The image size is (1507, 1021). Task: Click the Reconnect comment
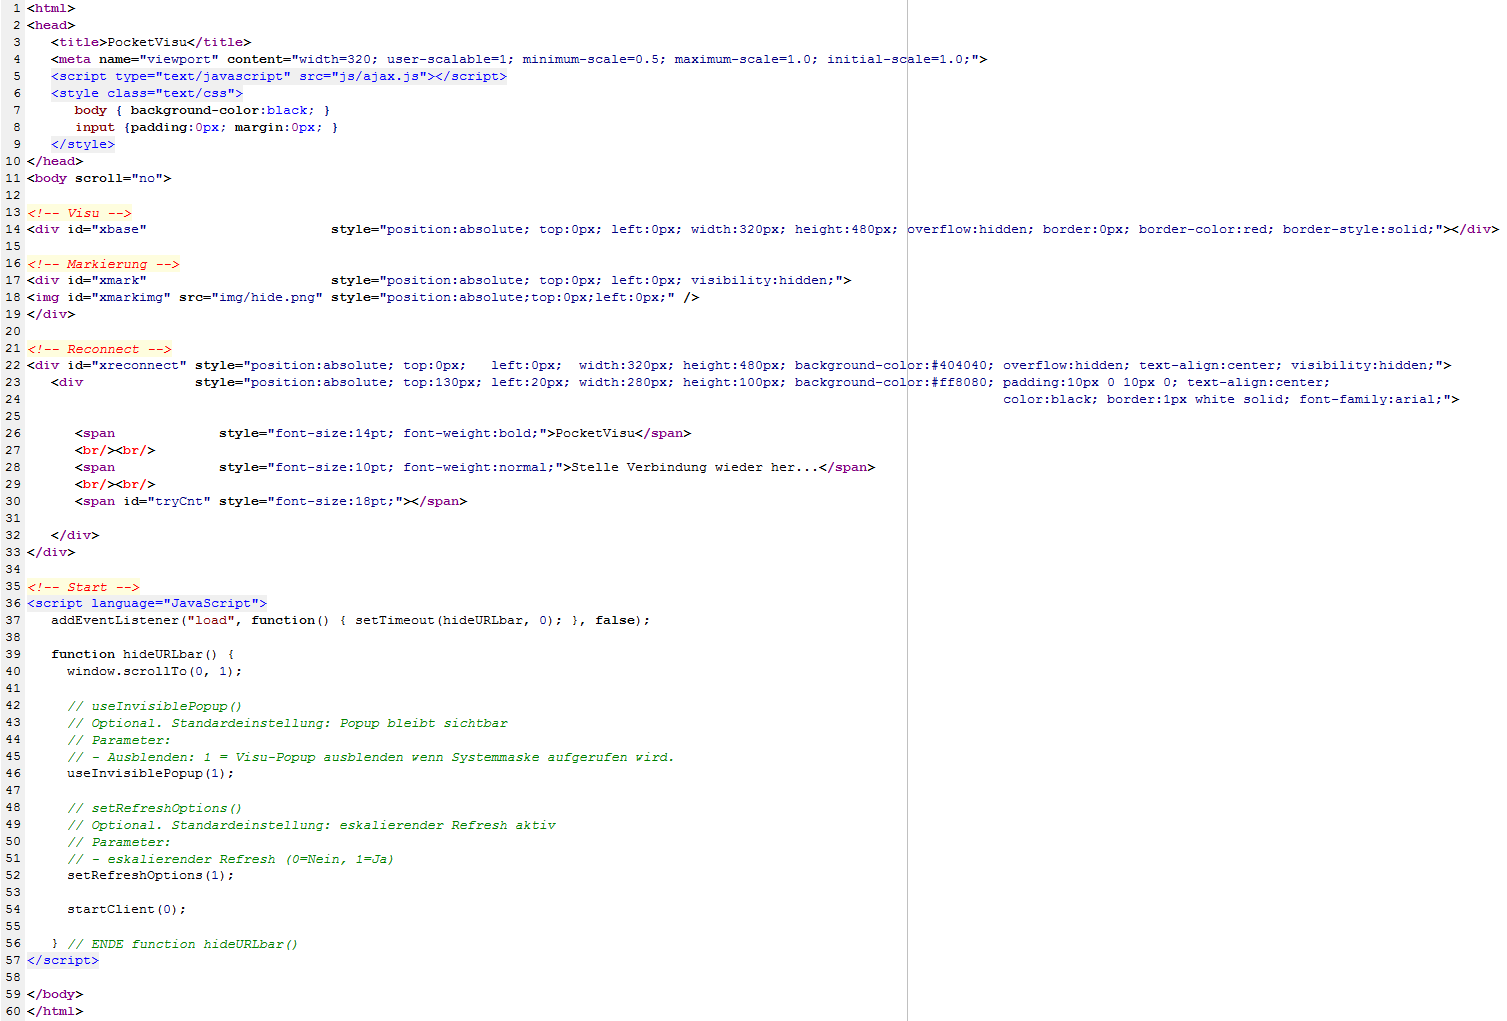[x=100, y=347]
